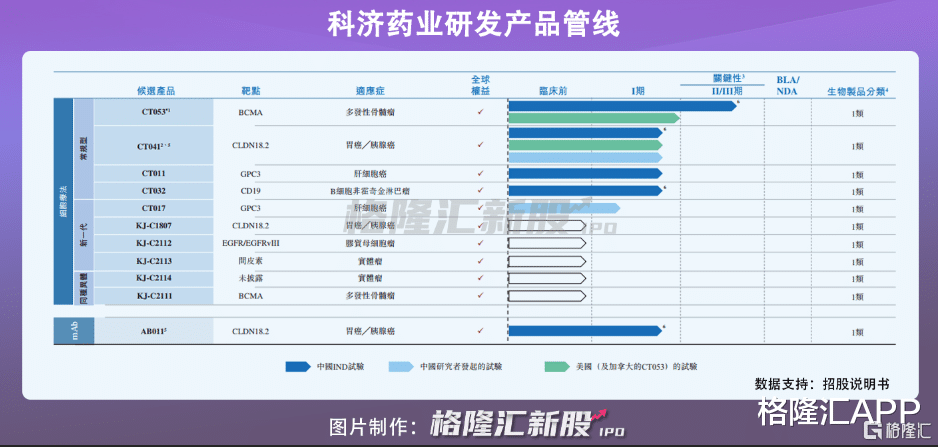Click 多發性骨髓瘤 in the KJ-C2111 row
The height and width of the screenshot is (447, 938).
(370, 296)
